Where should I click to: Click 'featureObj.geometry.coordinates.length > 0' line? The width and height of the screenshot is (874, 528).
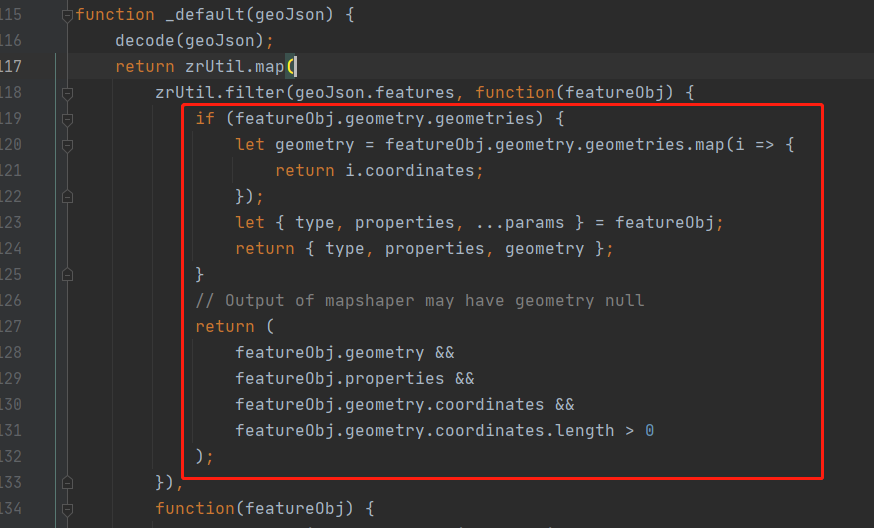(x=444, y=430)
